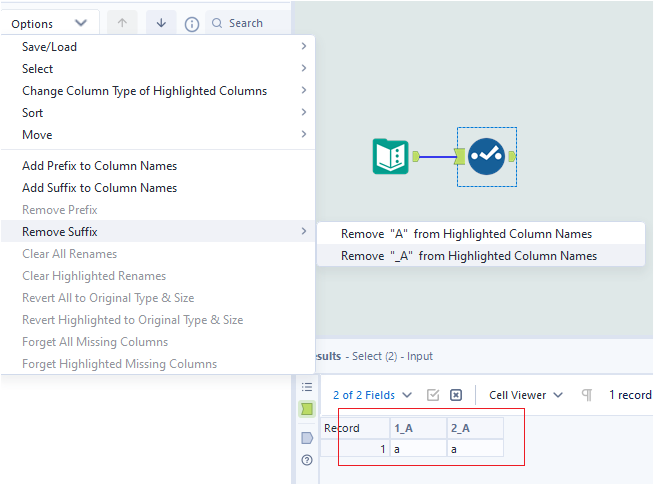
Task: Click the deselect all fields X icon
Action: 456,395
